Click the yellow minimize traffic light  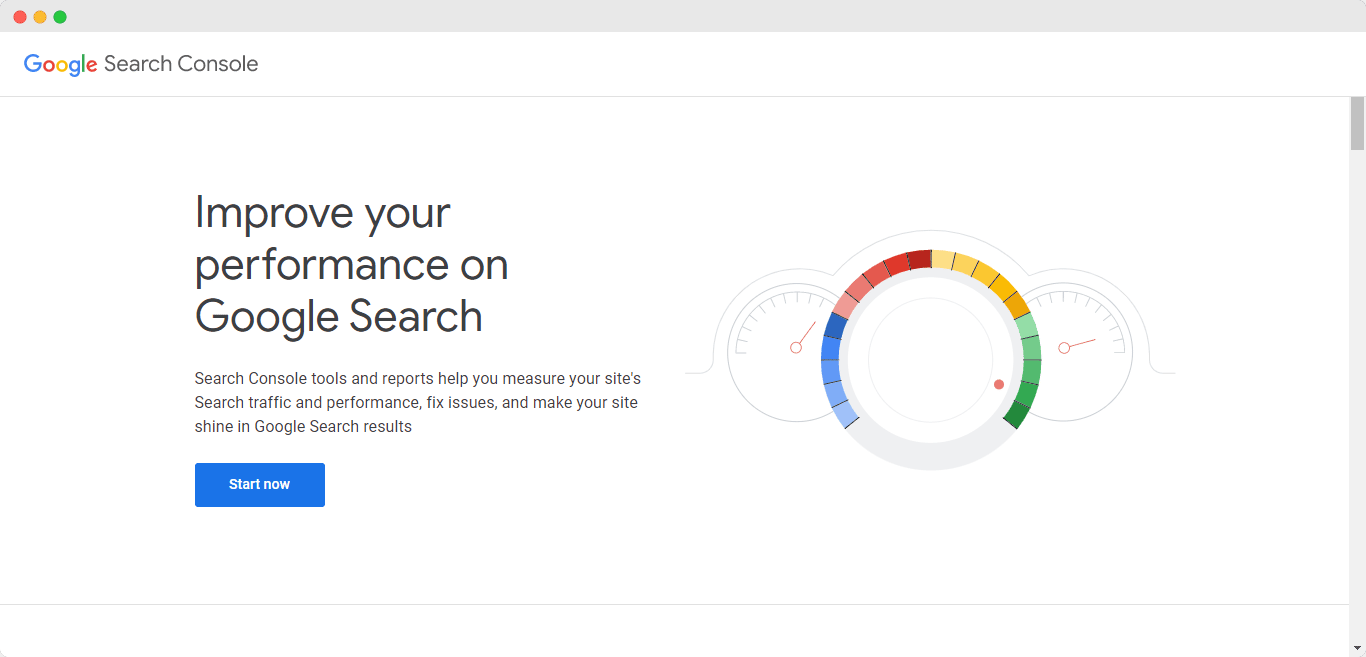point(40,16)
